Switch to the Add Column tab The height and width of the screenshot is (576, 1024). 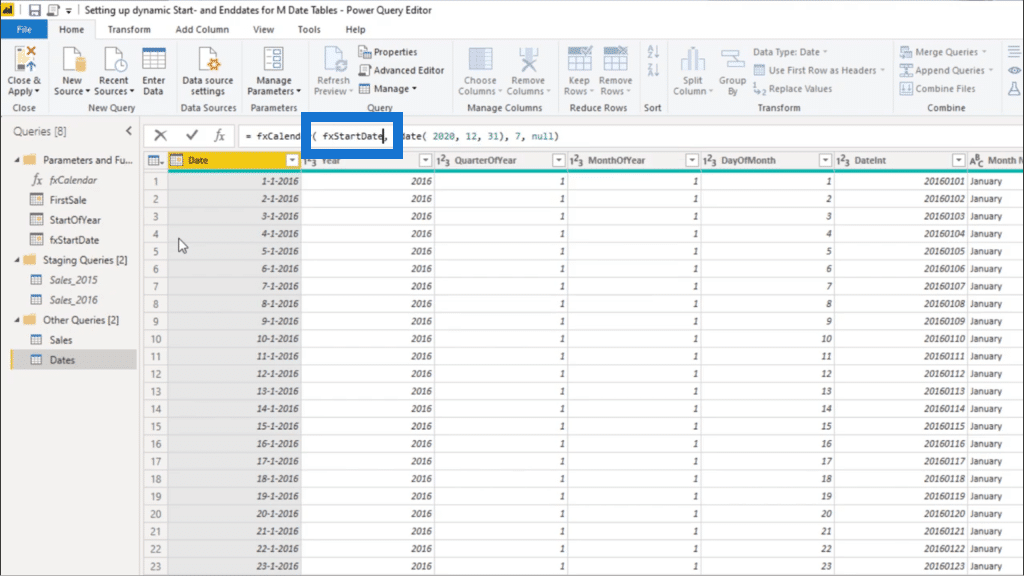coord(202,29)
